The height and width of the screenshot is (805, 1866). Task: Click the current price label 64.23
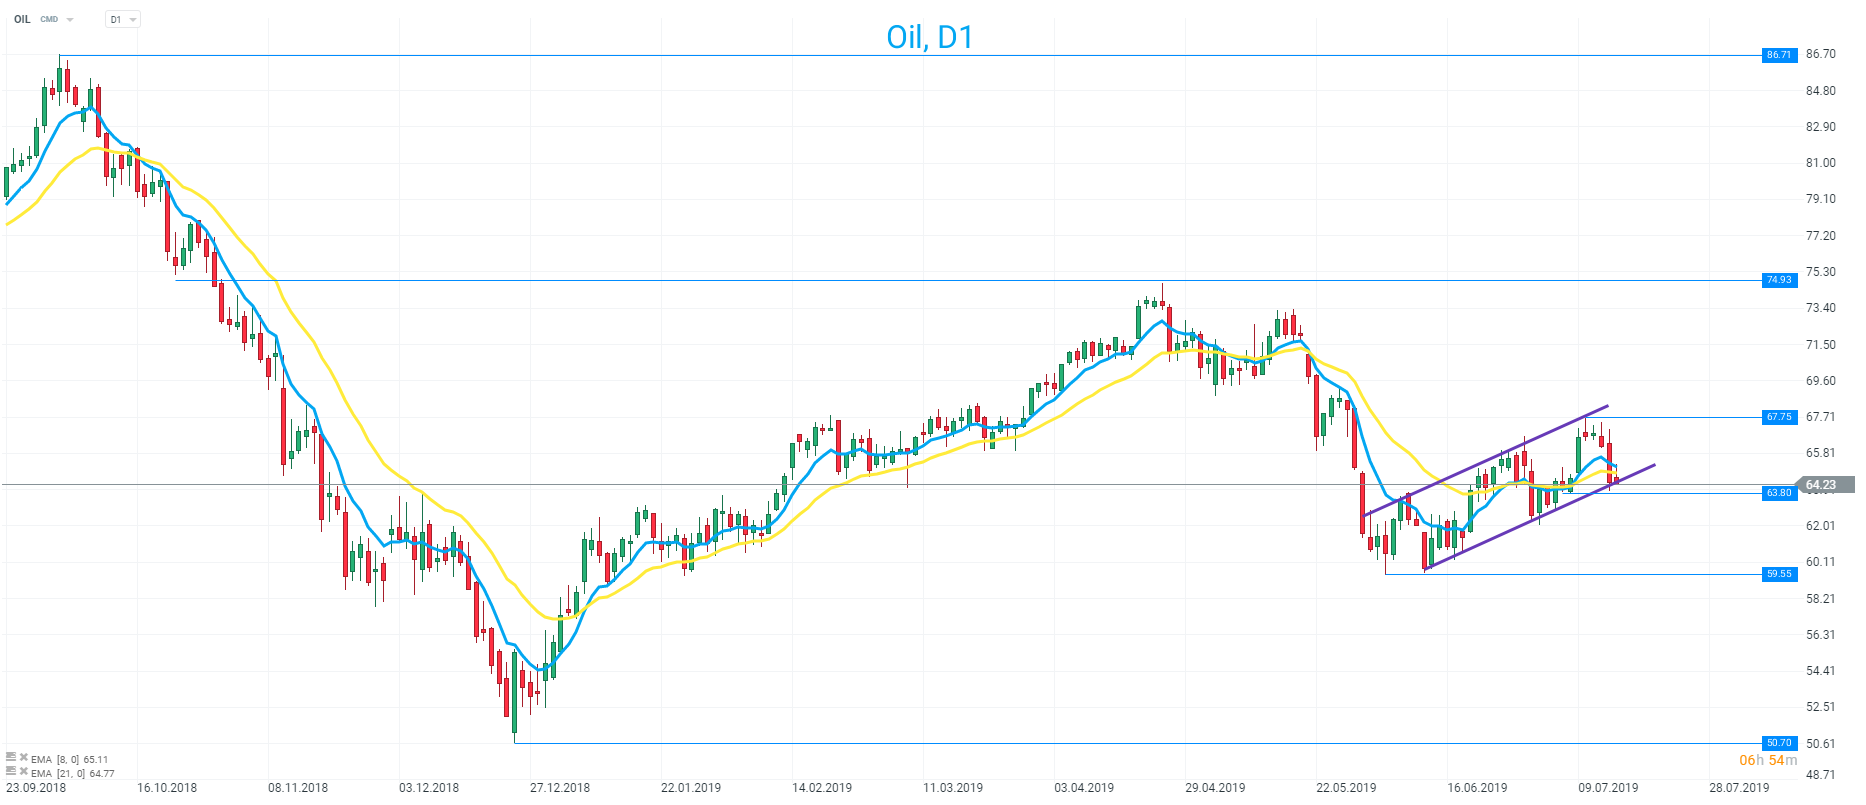[1826, 485]
